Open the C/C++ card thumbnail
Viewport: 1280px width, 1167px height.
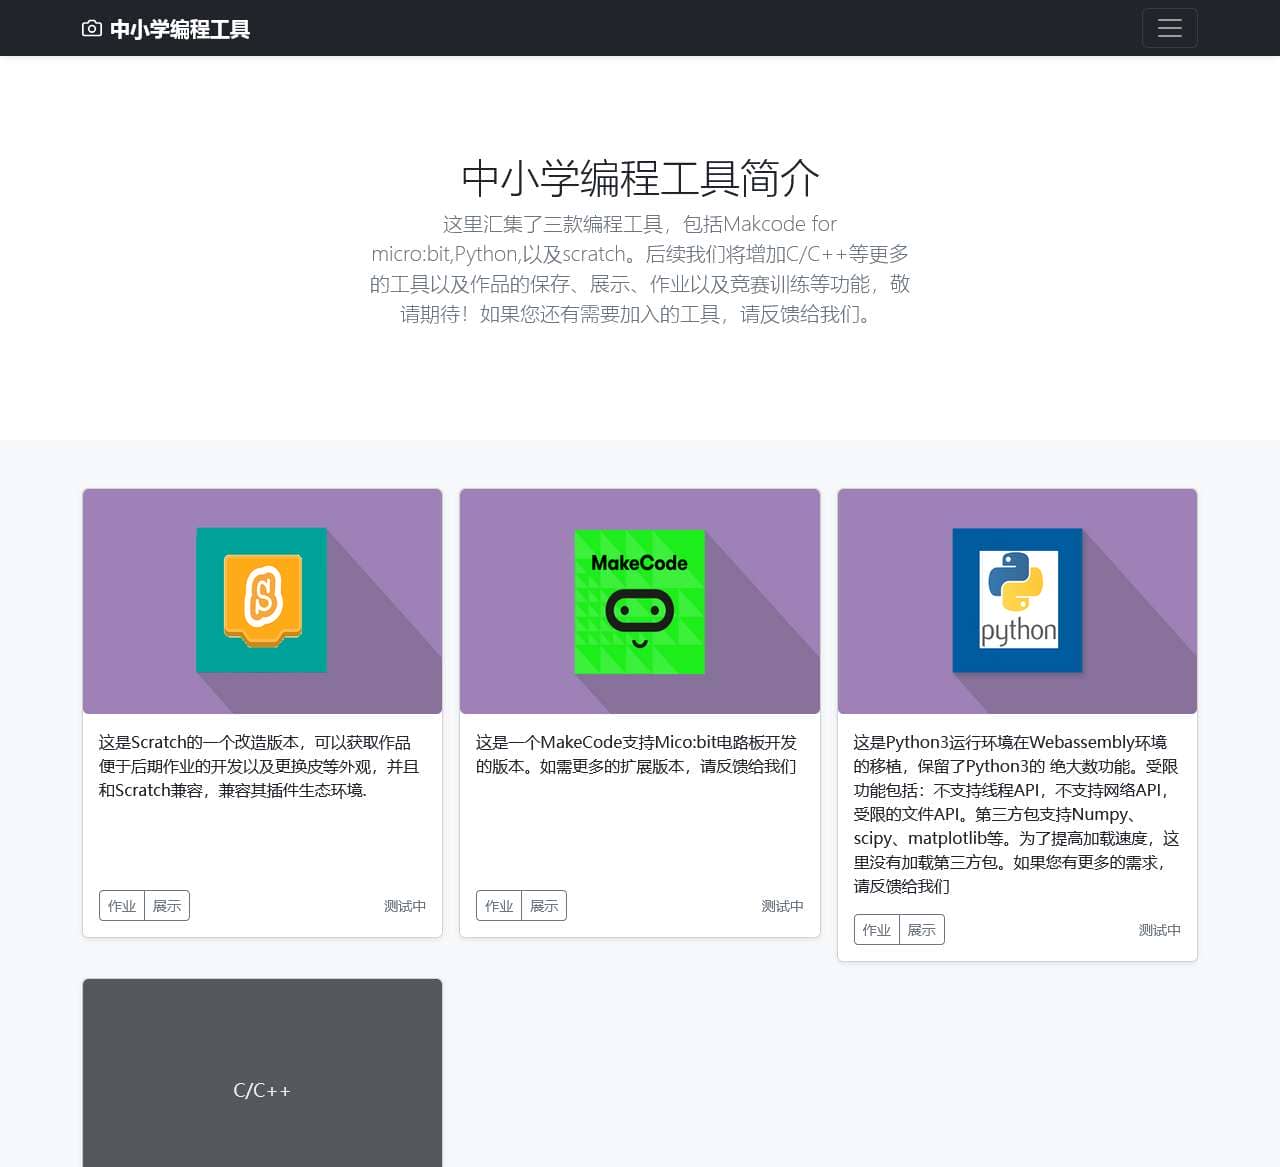pos(262,1073)
